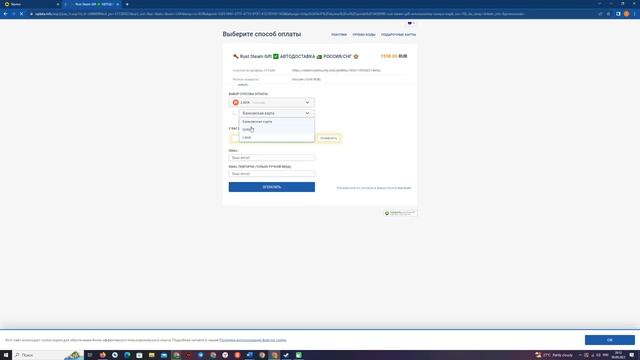Viewport: 640px width, 360px height.
Task: Click the merchant trust badge below the form
Action: click(x=400, y=213)
